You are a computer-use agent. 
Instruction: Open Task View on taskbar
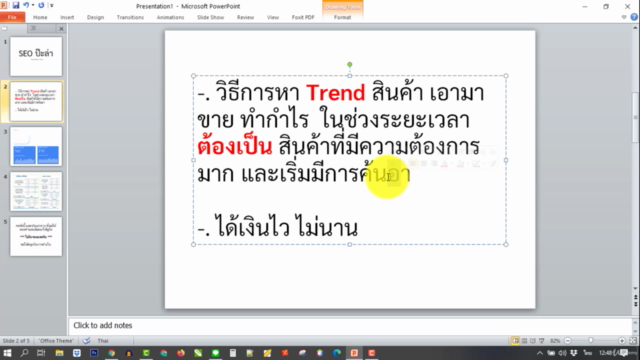coord(41,353)
